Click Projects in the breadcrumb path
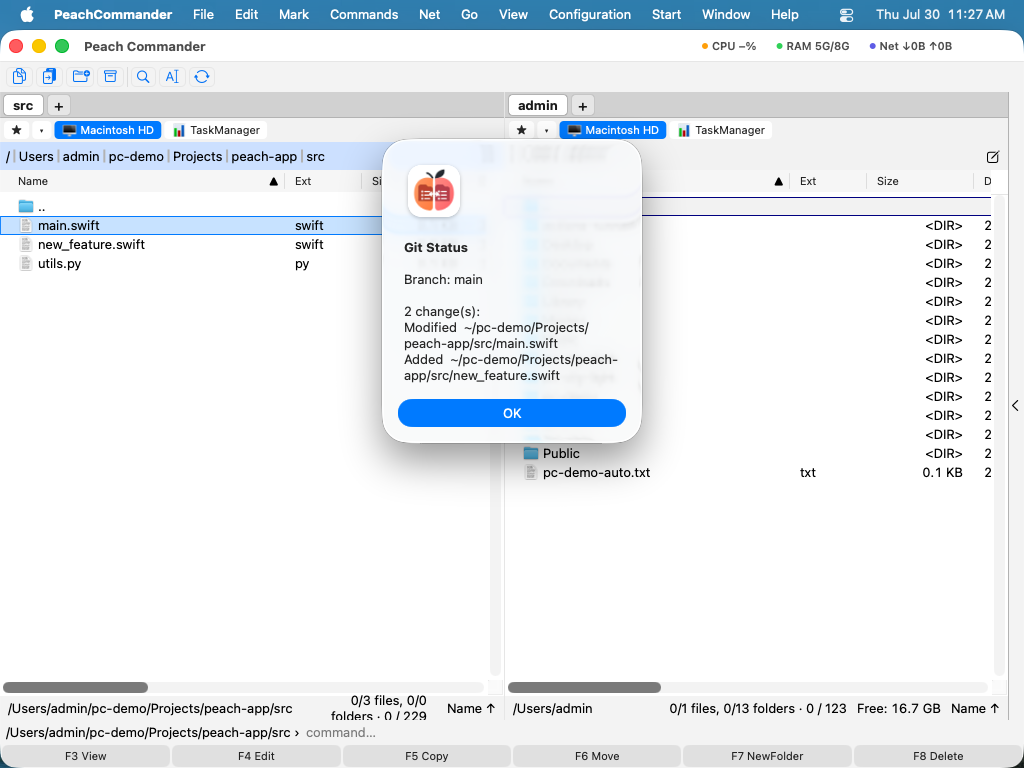 click(x=197, y=157)
